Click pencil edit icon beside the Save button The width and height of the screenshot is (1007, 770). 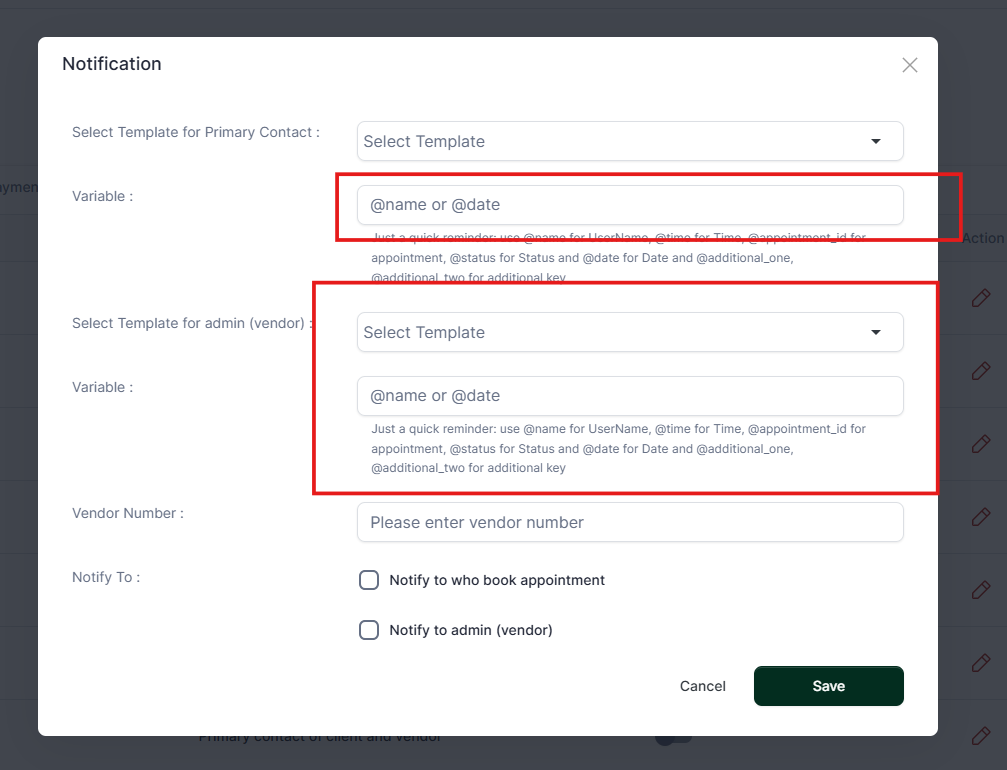tap(980, 662)
